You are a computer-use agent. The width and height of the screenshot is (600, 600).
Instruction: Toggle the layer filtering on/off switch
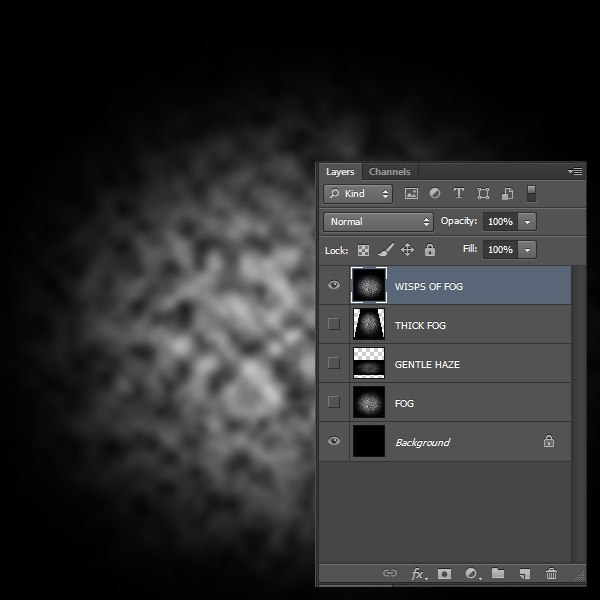(532, 194)
